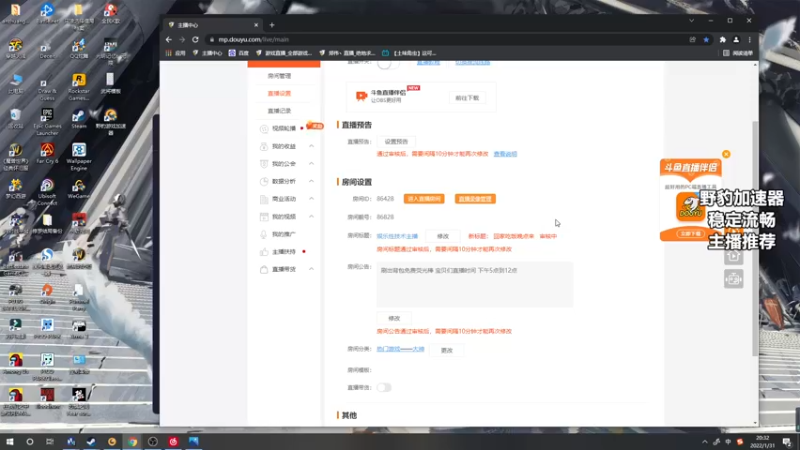Viewport: 800px width, 450px height.
Task: Click the 直播带货 shopping bag icon
Action: 264,269
